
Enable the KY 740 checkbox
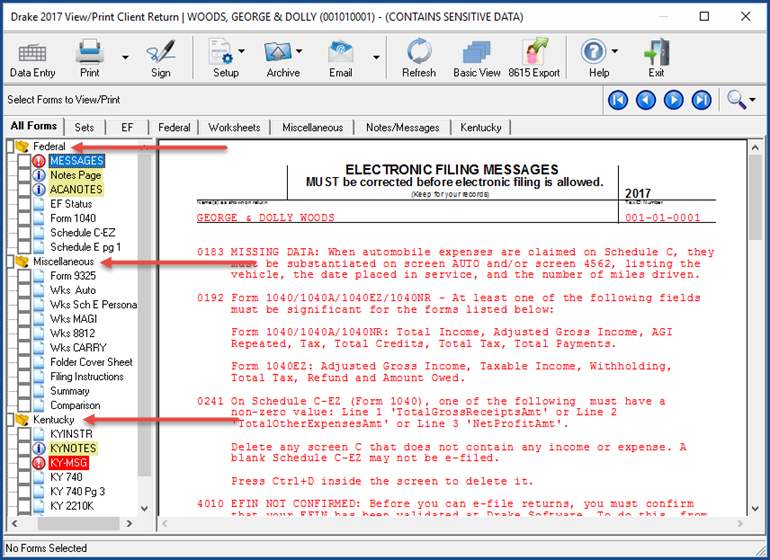[x=25, y=477]
